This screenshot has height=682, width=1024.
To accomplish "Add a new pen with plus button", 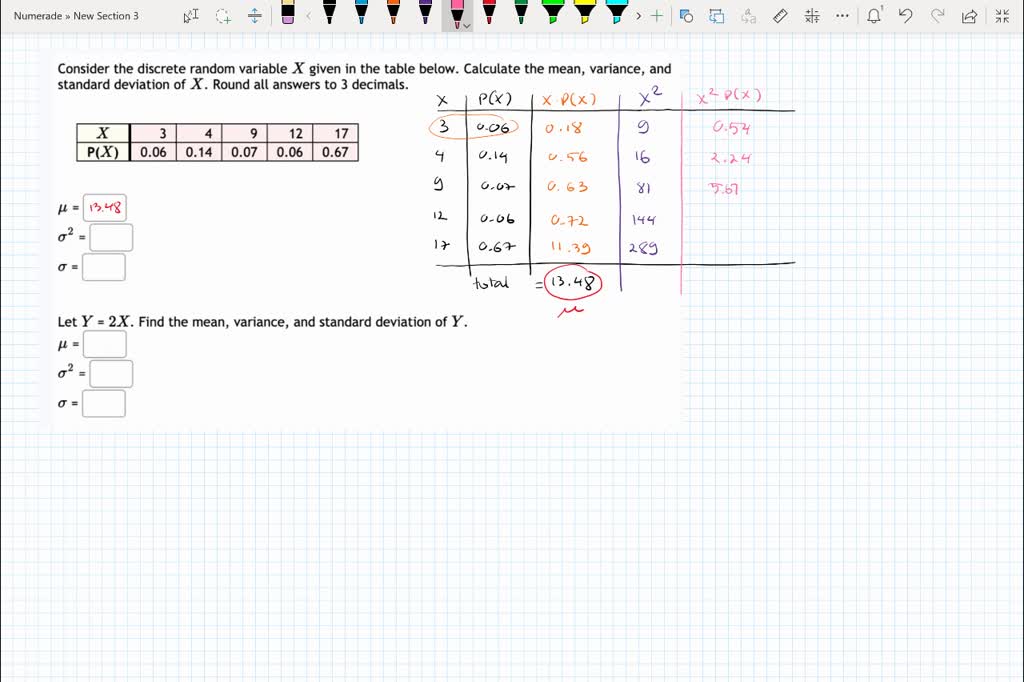I will coord(655,15).
